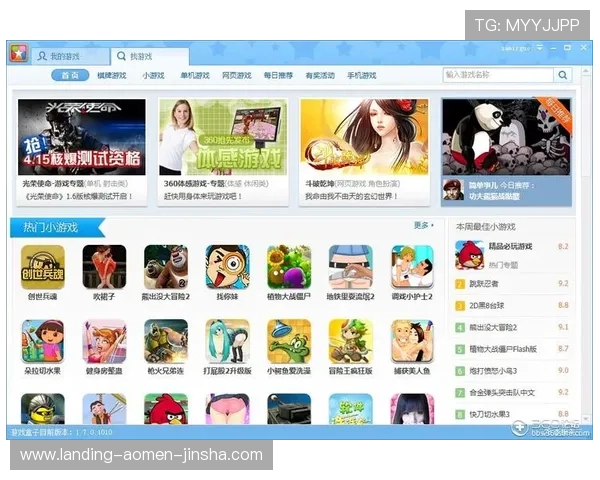This screenshot has width=600, height=480.
Task: Click the game box logo icon
Action: [x=19, y=53]
